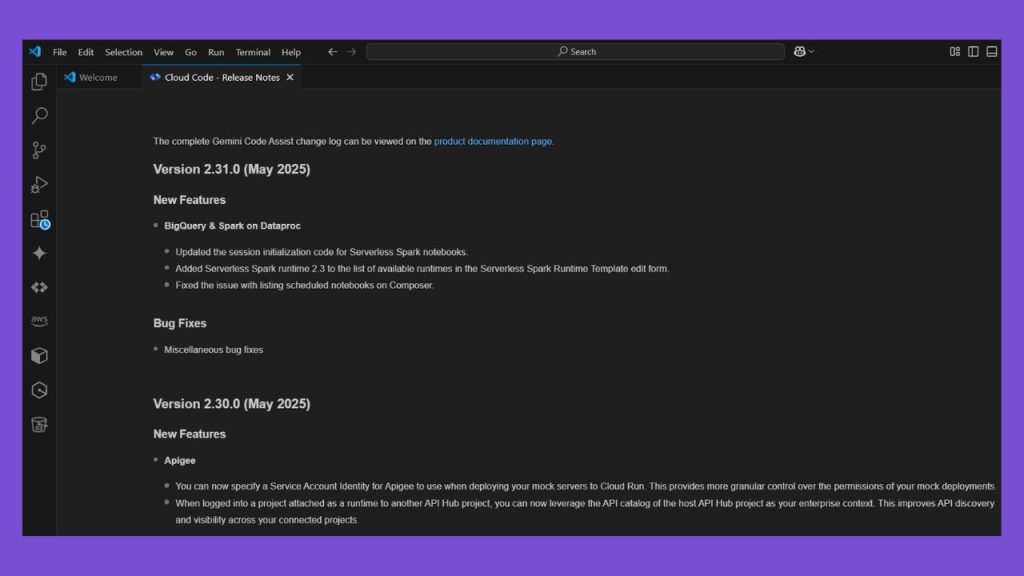
Task: Open the AWS toolkit view
Action: tap(39, 321)
